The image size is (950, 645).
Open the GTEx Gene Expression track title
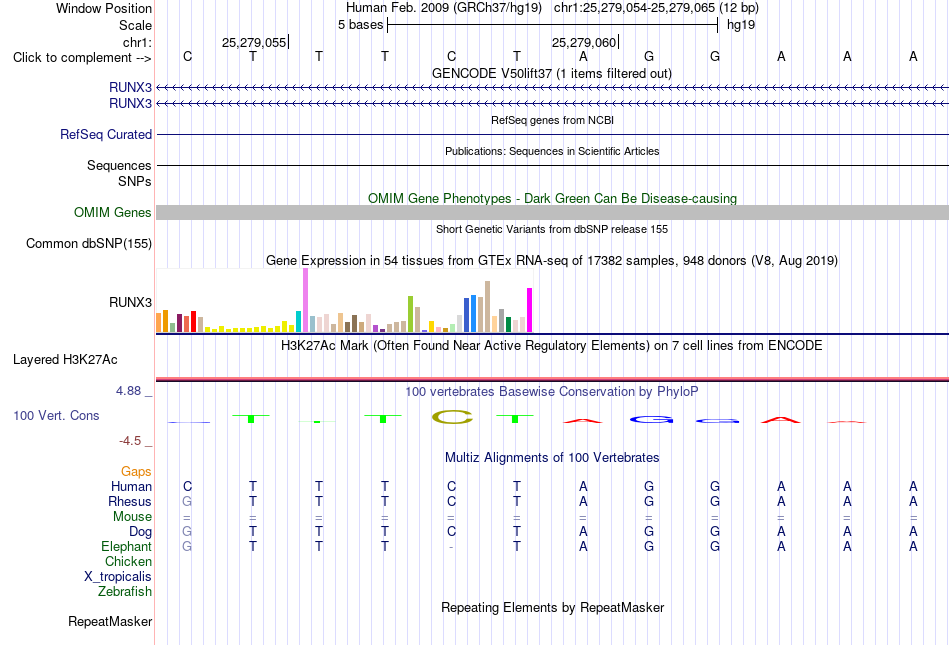pyautogui.click(x=552, y=260)
